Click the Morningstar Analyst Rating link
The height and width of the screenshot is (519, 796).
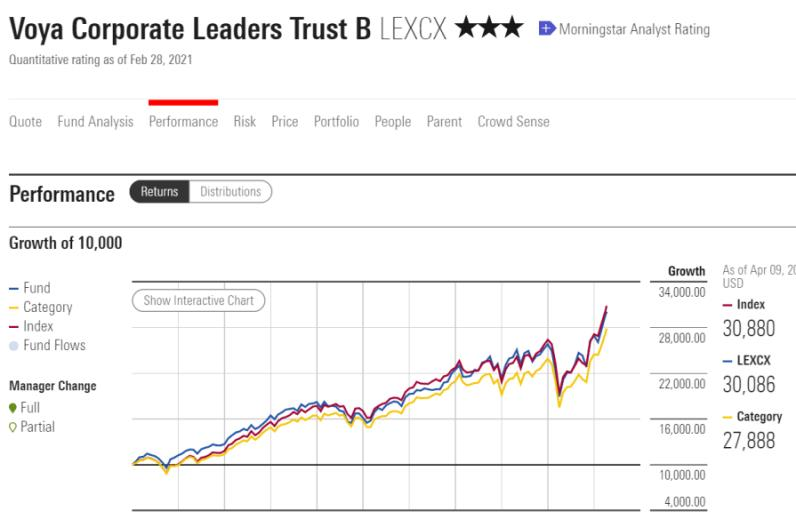point(634,29)
